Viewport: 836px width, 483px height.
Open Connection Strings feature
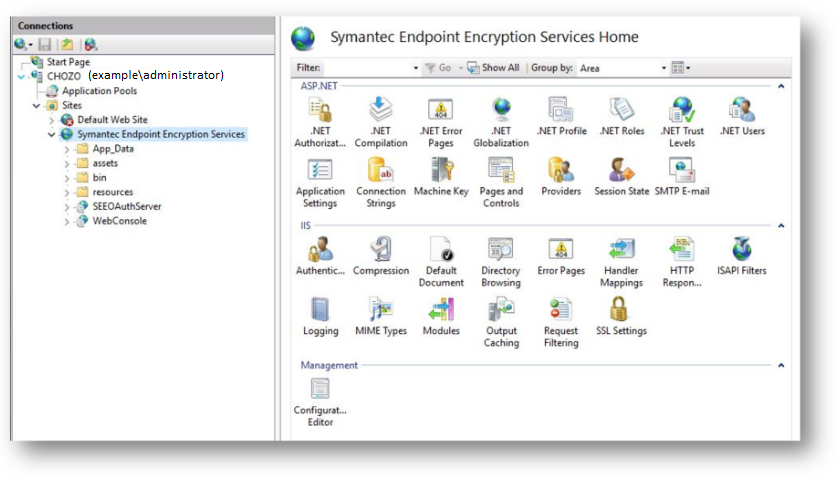381,182
